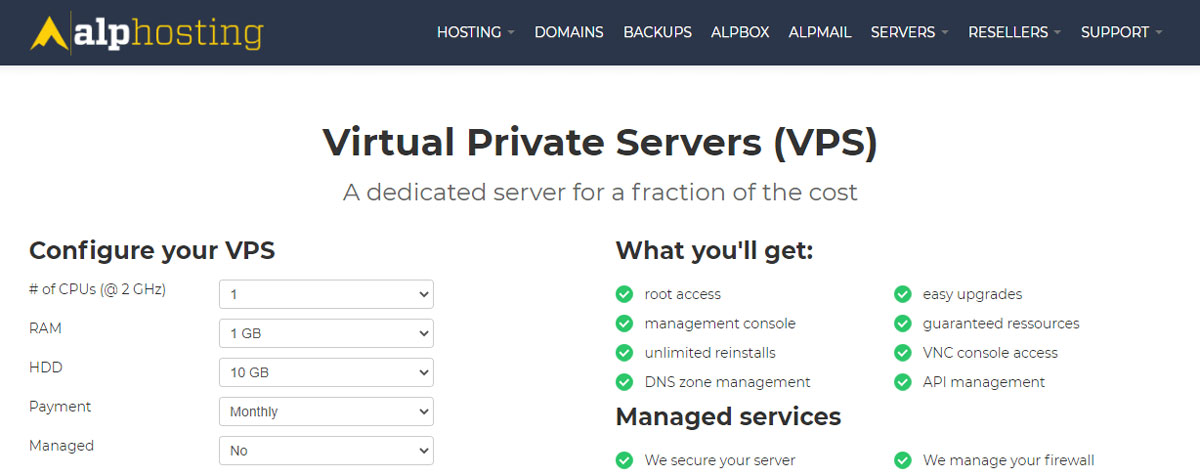The image size is (1200, 476).
Task: Click the 'unlimited reinstalls' feature text
Action: click(x=710, y=353)
